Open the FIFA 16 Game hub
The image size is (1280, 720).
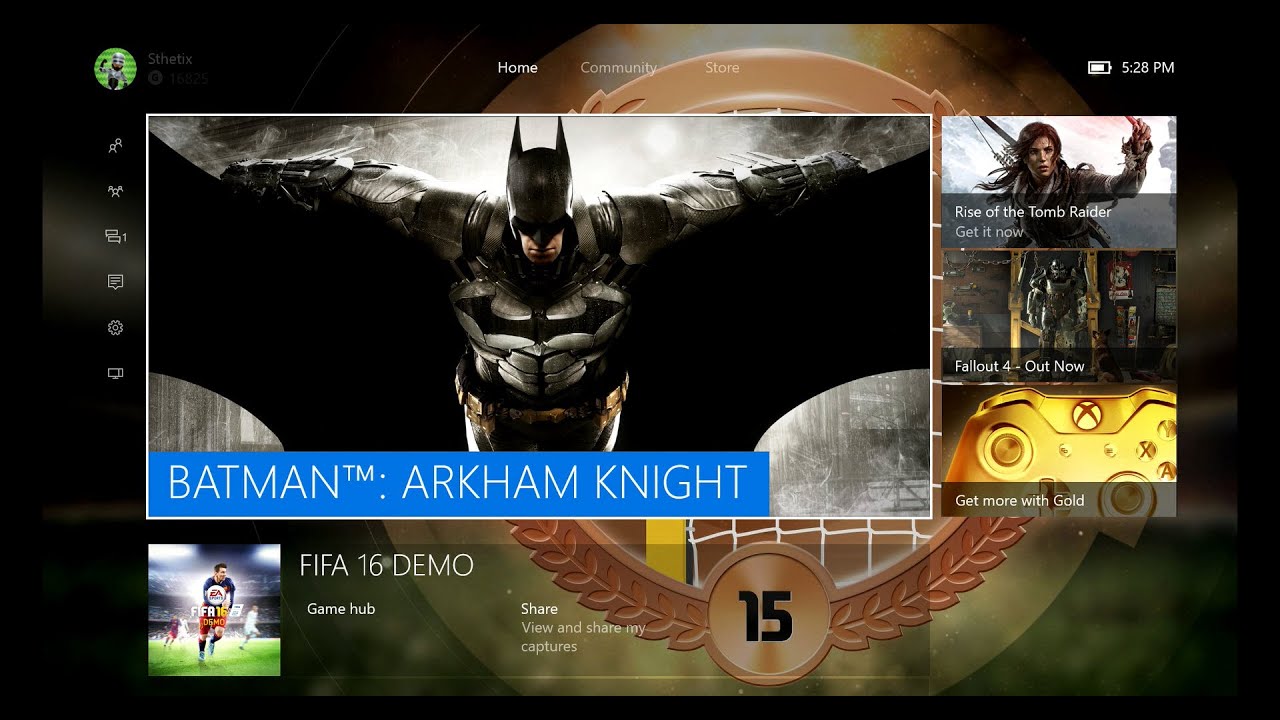(x=341, y=609)
